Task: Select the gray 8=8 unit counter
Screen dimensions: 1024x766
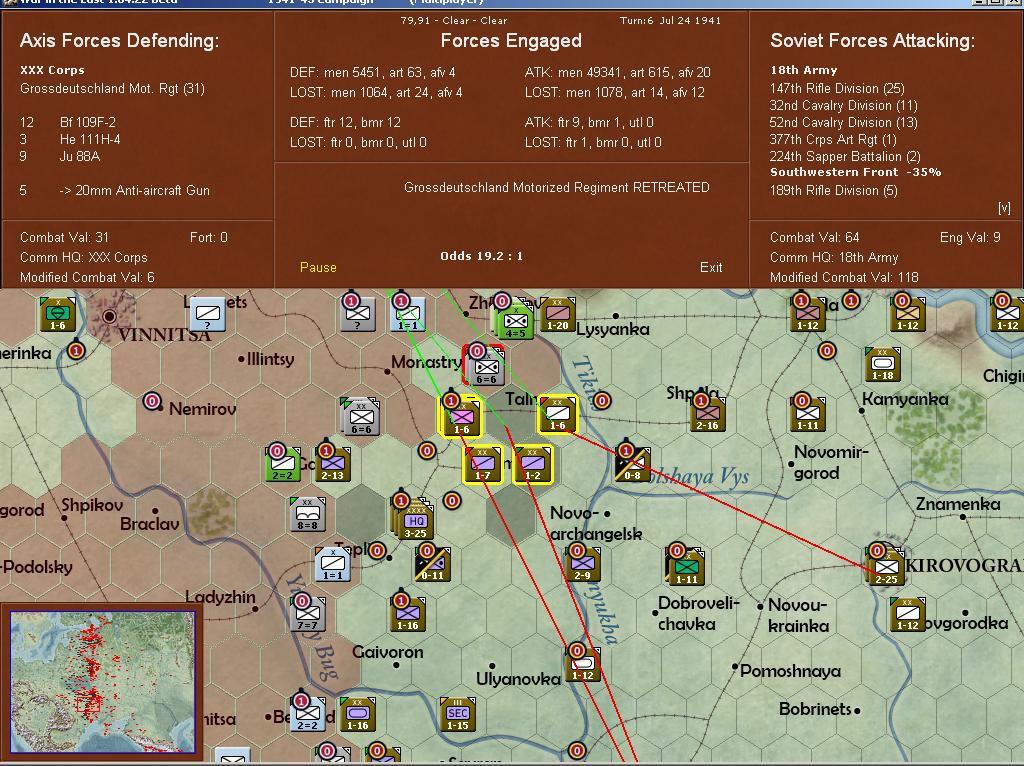Action: pyautogui.click(x=308, y=514)
